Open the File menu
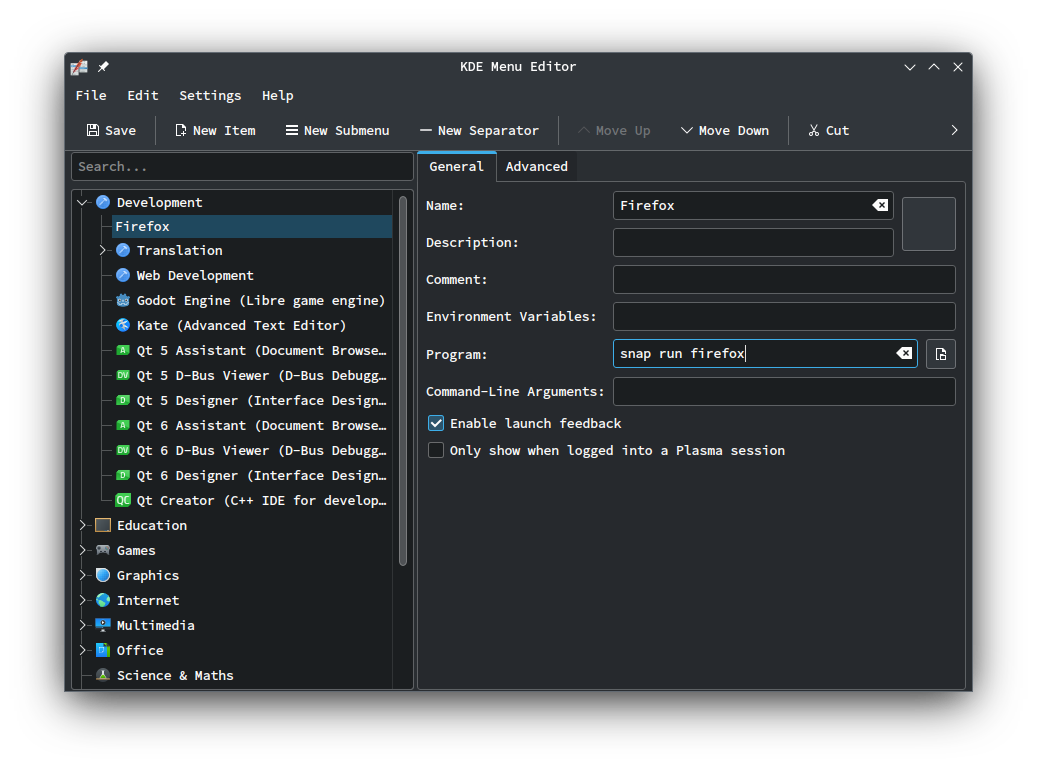 (91, 95)
